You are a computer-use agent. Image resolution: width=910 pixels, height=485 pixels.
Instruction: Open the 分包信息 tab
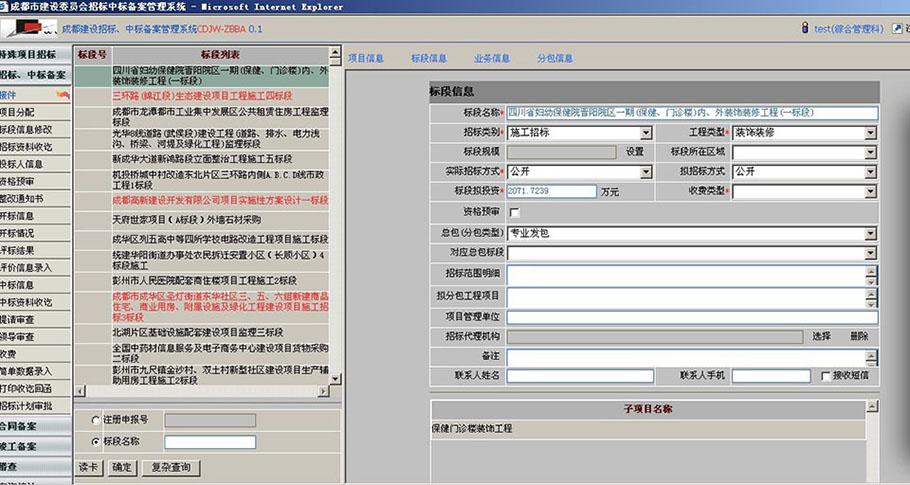coord(555,59)
